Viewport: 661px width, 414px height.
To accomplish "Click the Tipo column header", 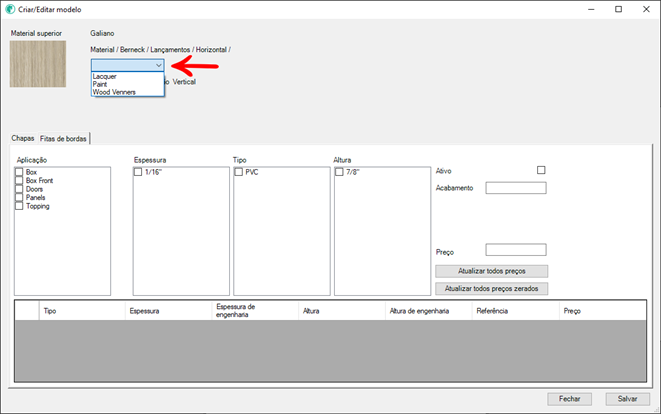I will tap(82, 311).
